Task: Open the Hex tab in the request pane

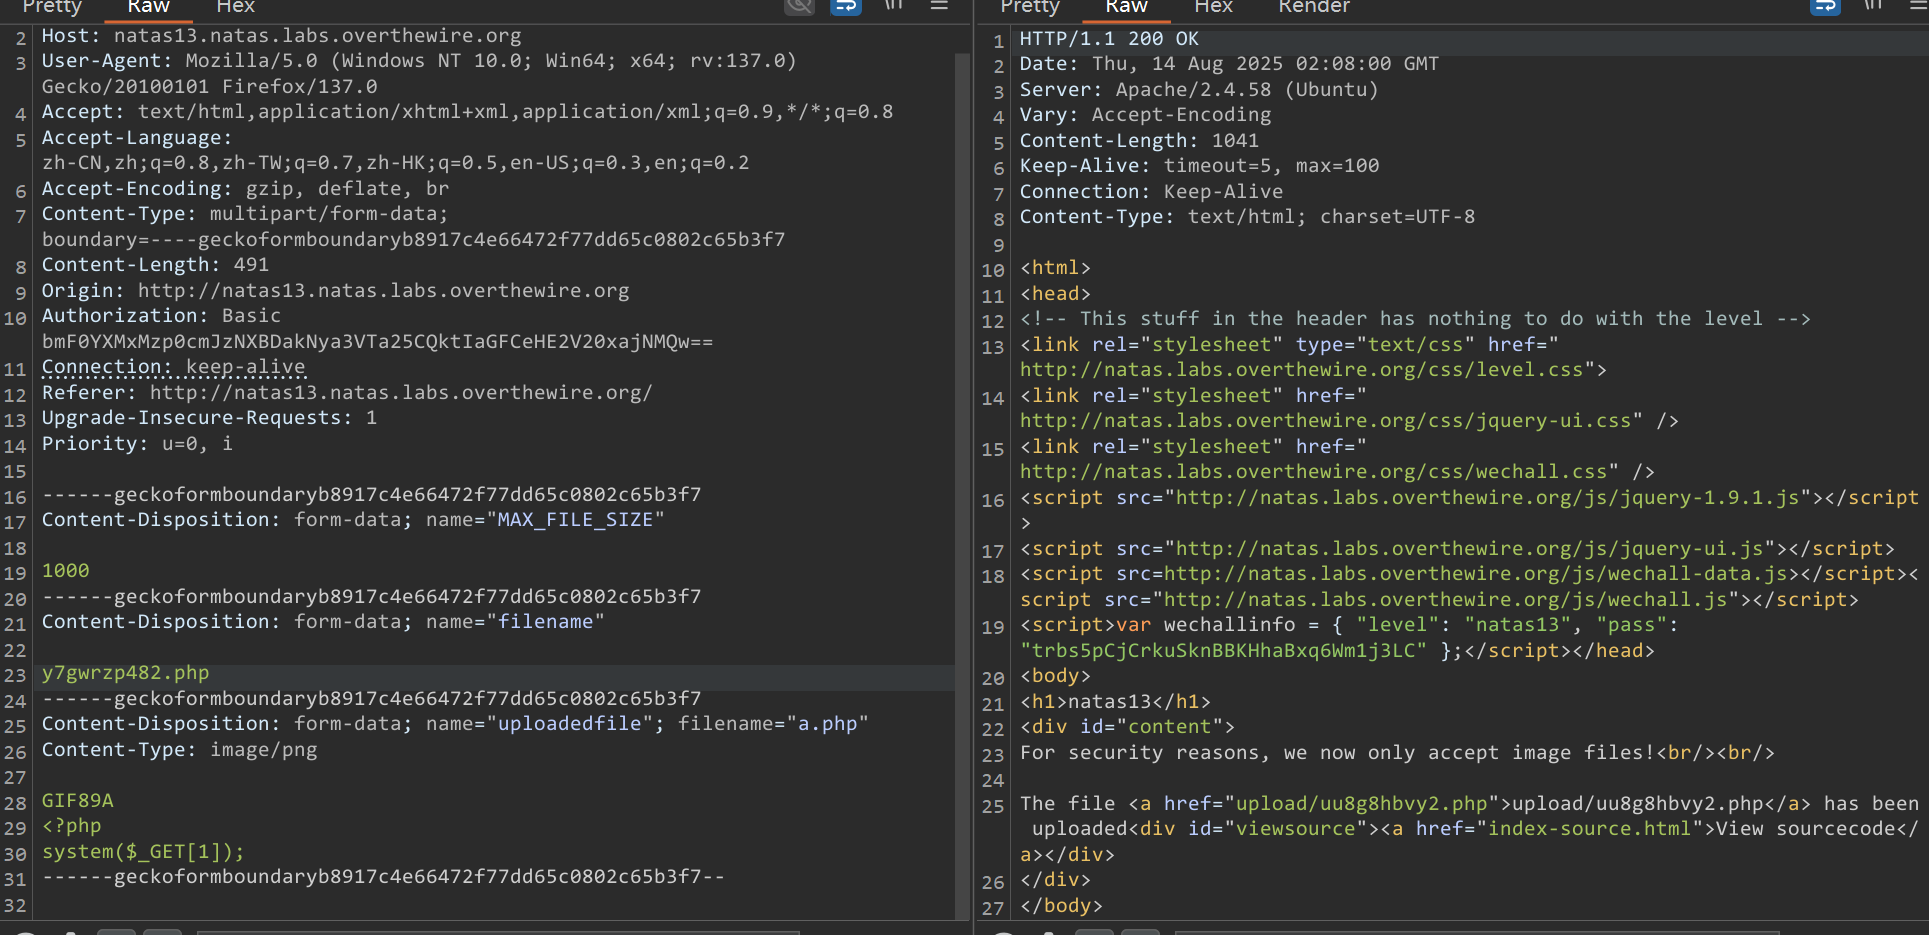Action: coord(235,7)
